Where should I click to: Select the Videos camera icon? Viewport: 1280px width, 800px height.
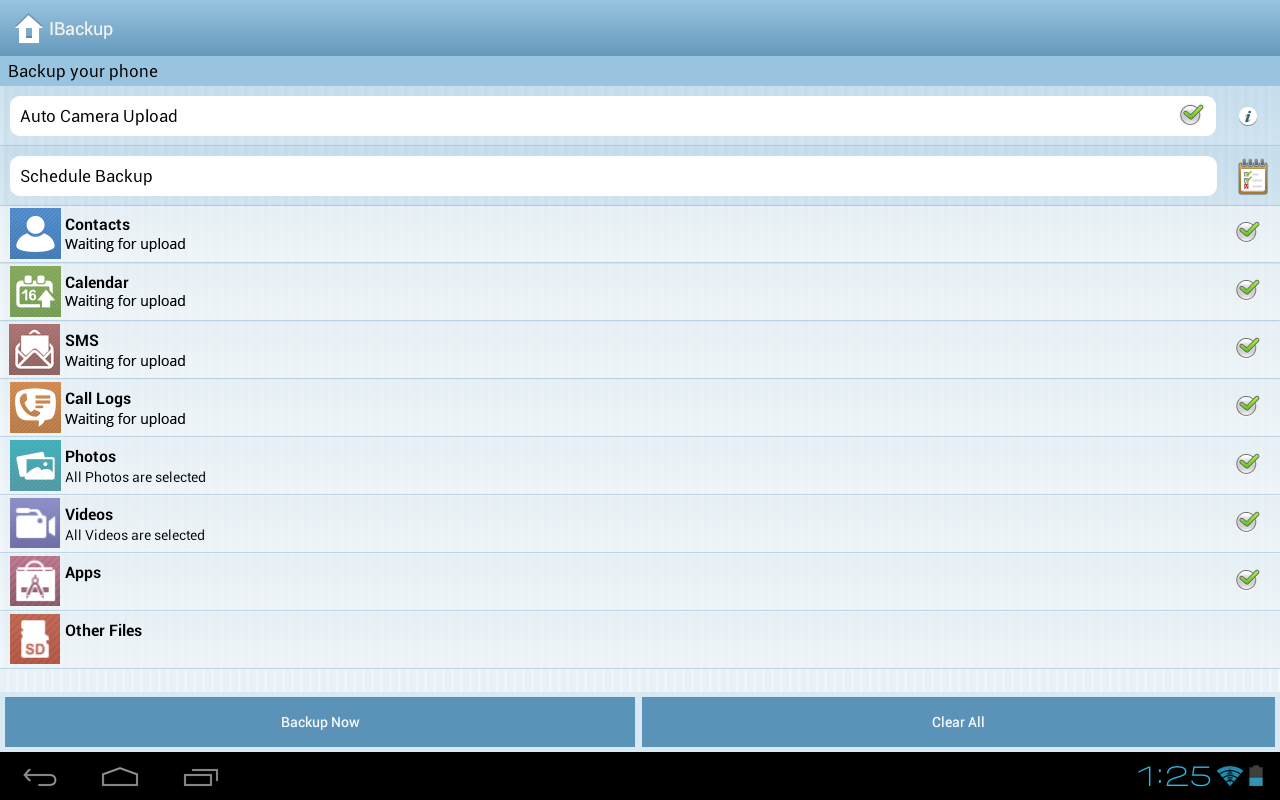click(35, 523)
